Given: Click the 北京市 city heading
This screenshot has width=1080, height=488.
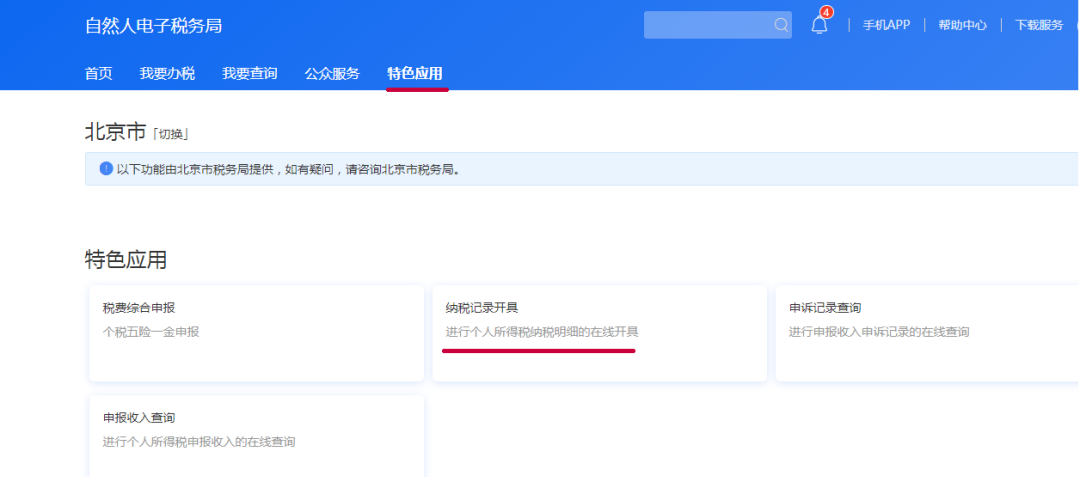Looking at the screenshot, I should point(115,131).
